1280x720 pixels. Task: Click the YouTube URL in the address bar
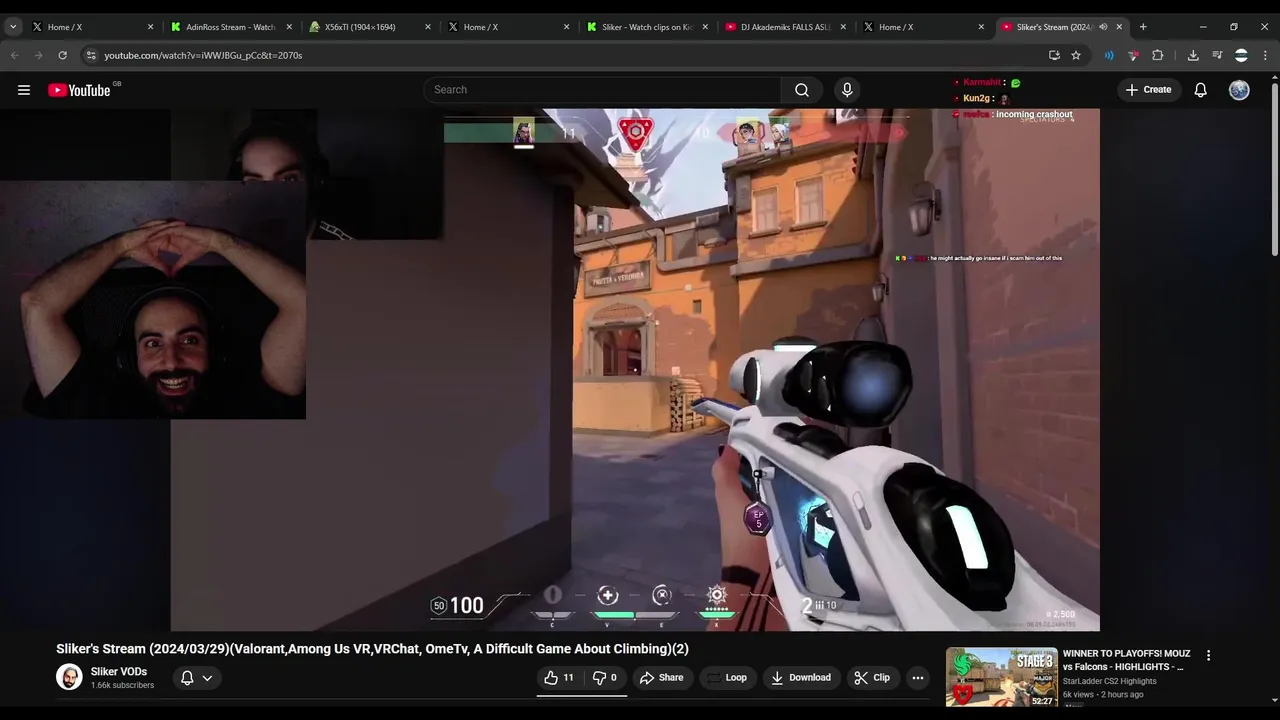pyautogui.click(x=203, y=55)
